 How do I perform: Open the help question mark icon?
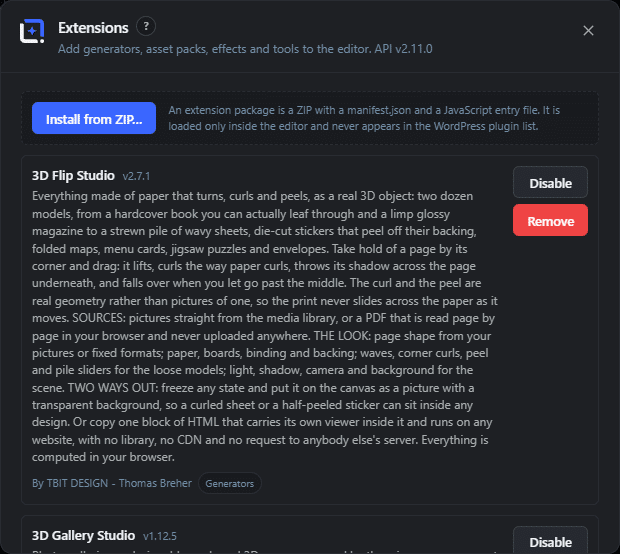coord(146,26)
